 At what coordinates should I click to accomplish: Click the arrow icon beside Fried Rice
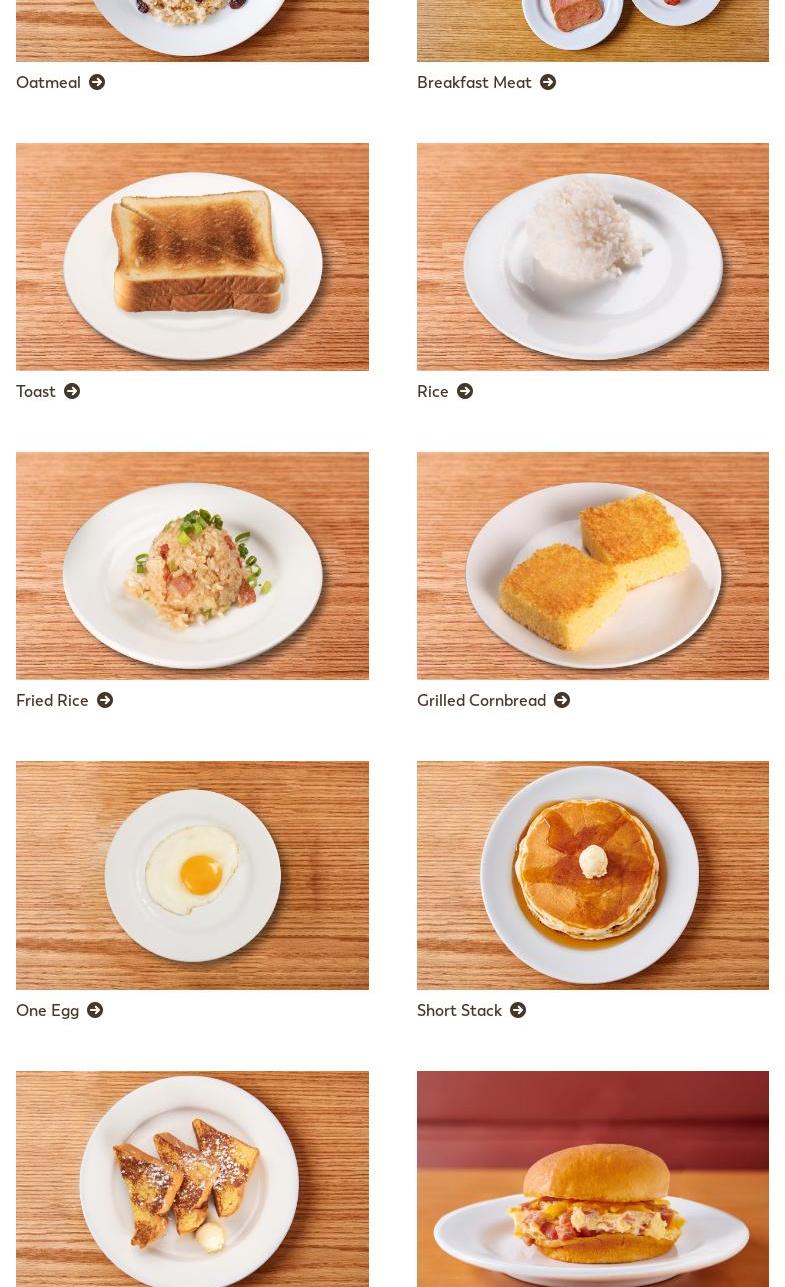105,700
